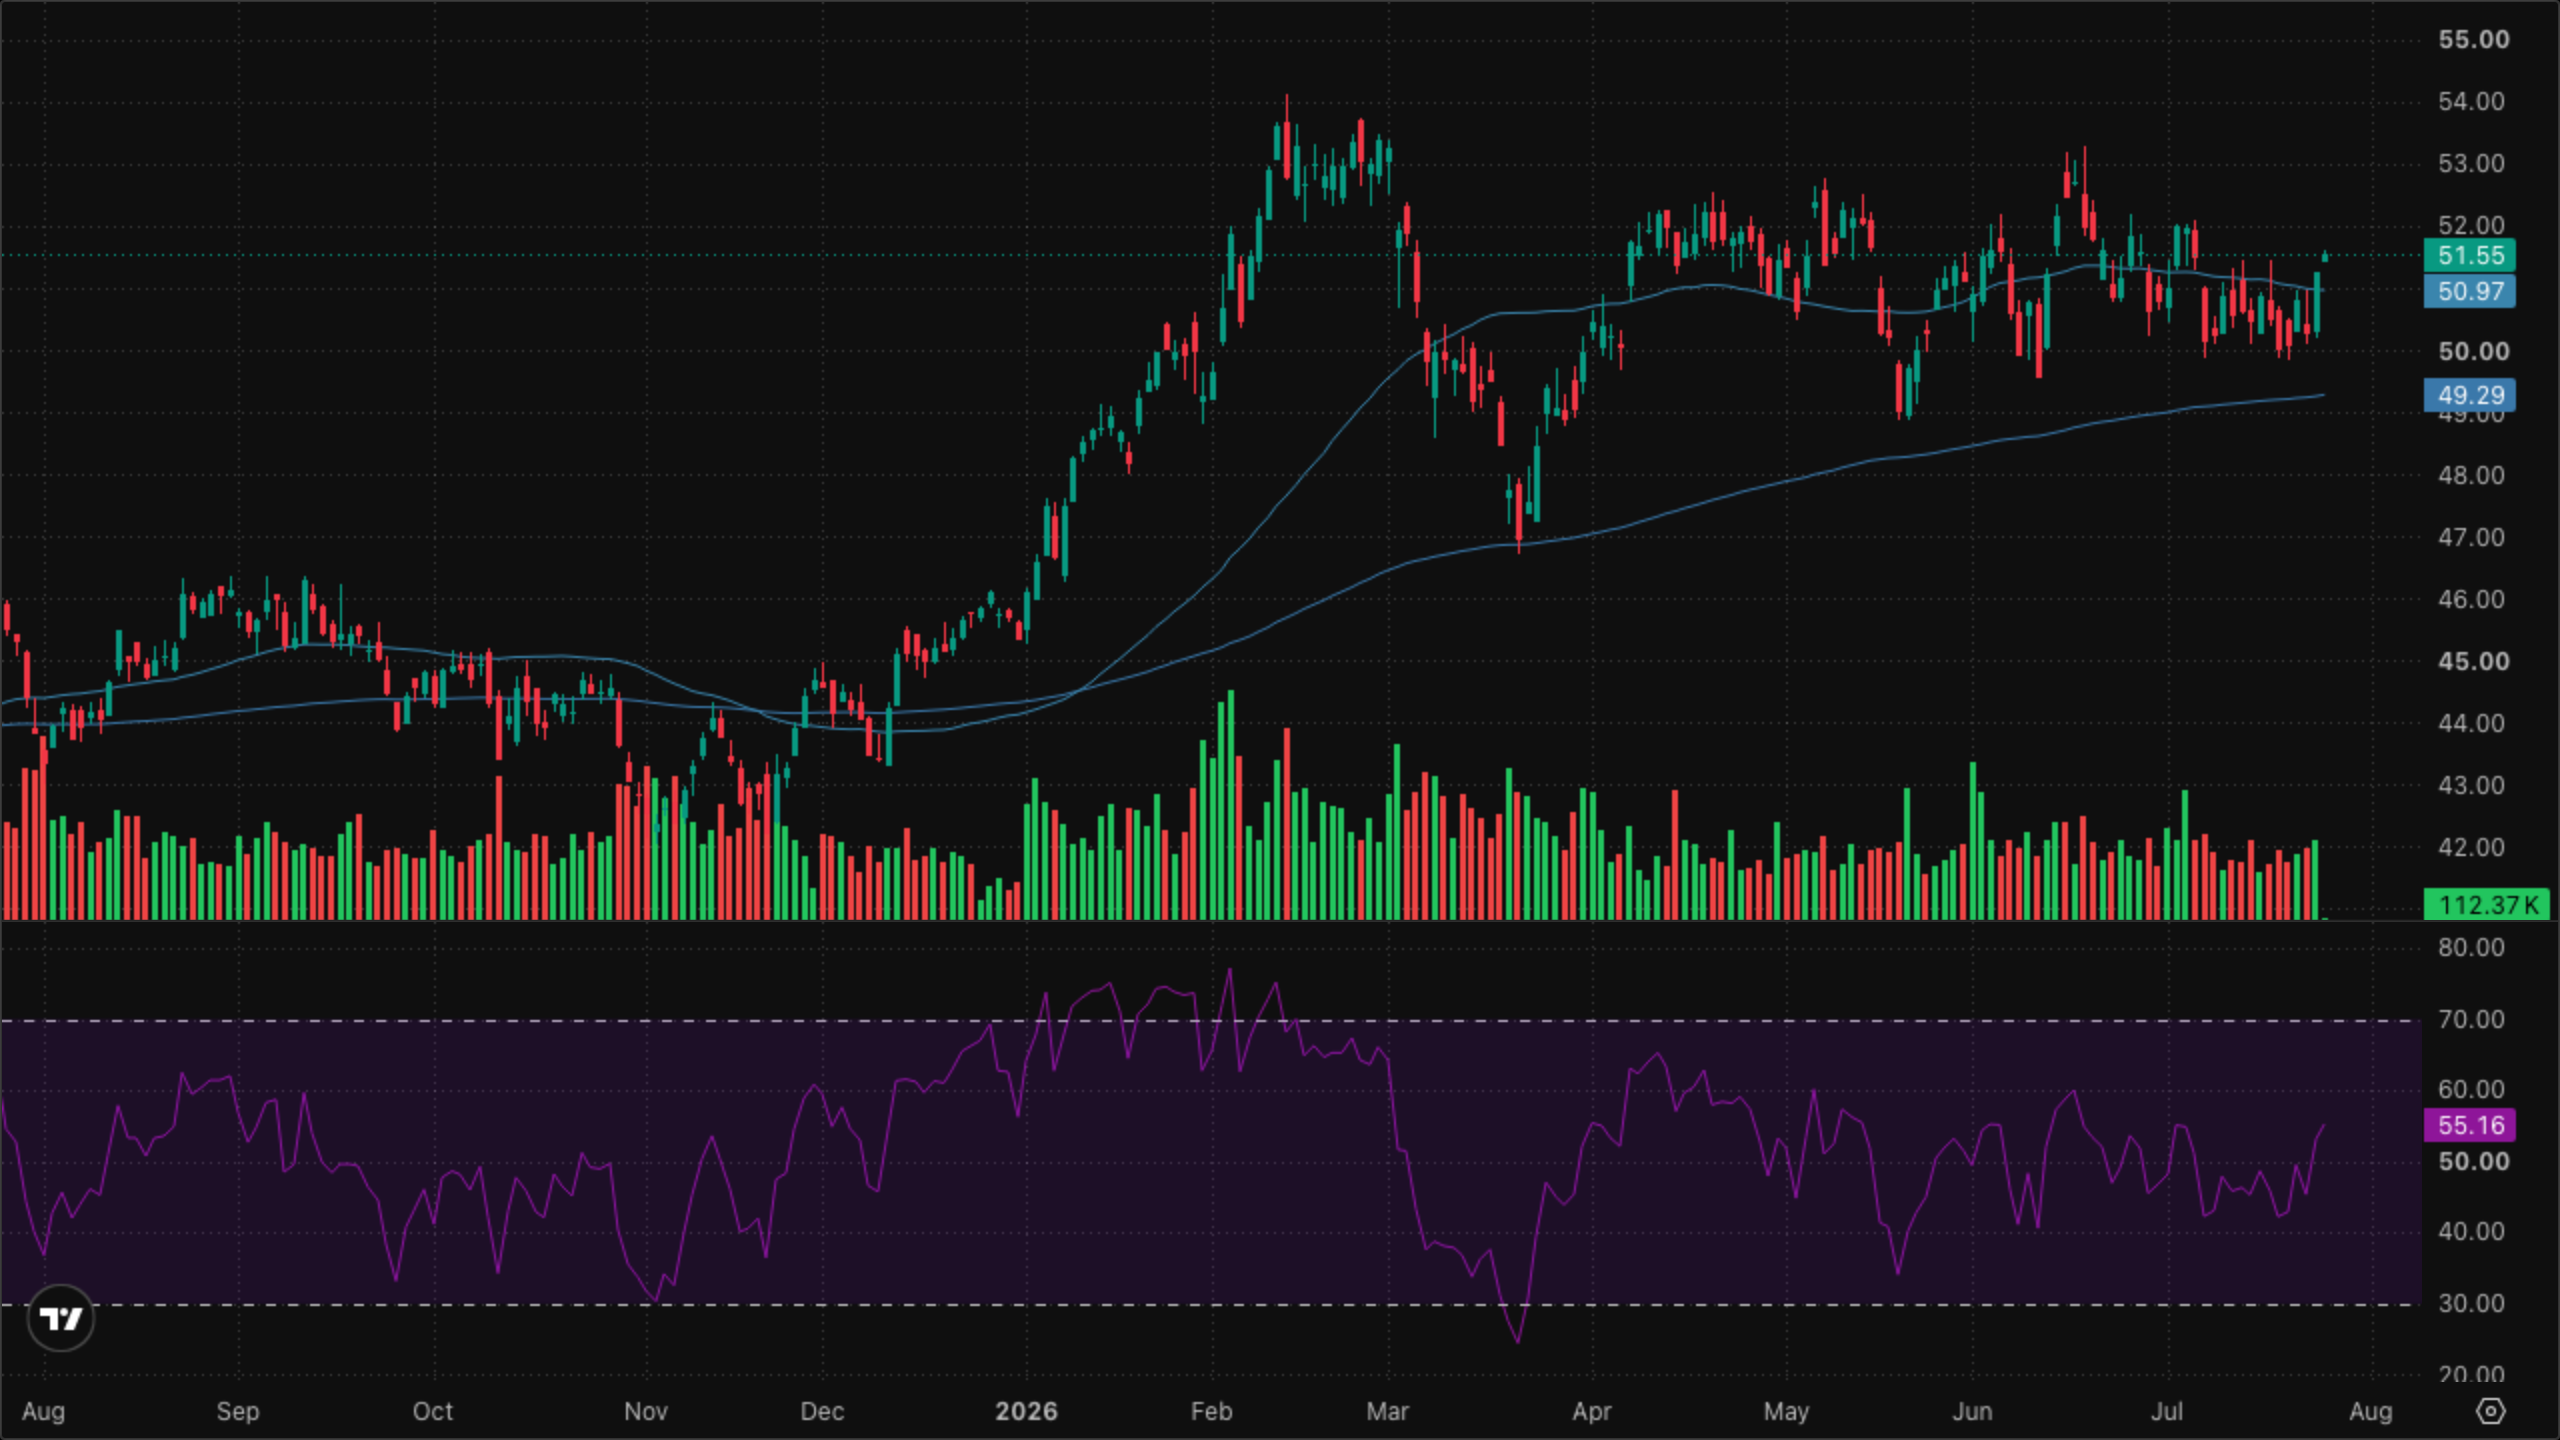Click the 50.97 moving average label
The image size is (2560, 1440).
point(2470,291)
